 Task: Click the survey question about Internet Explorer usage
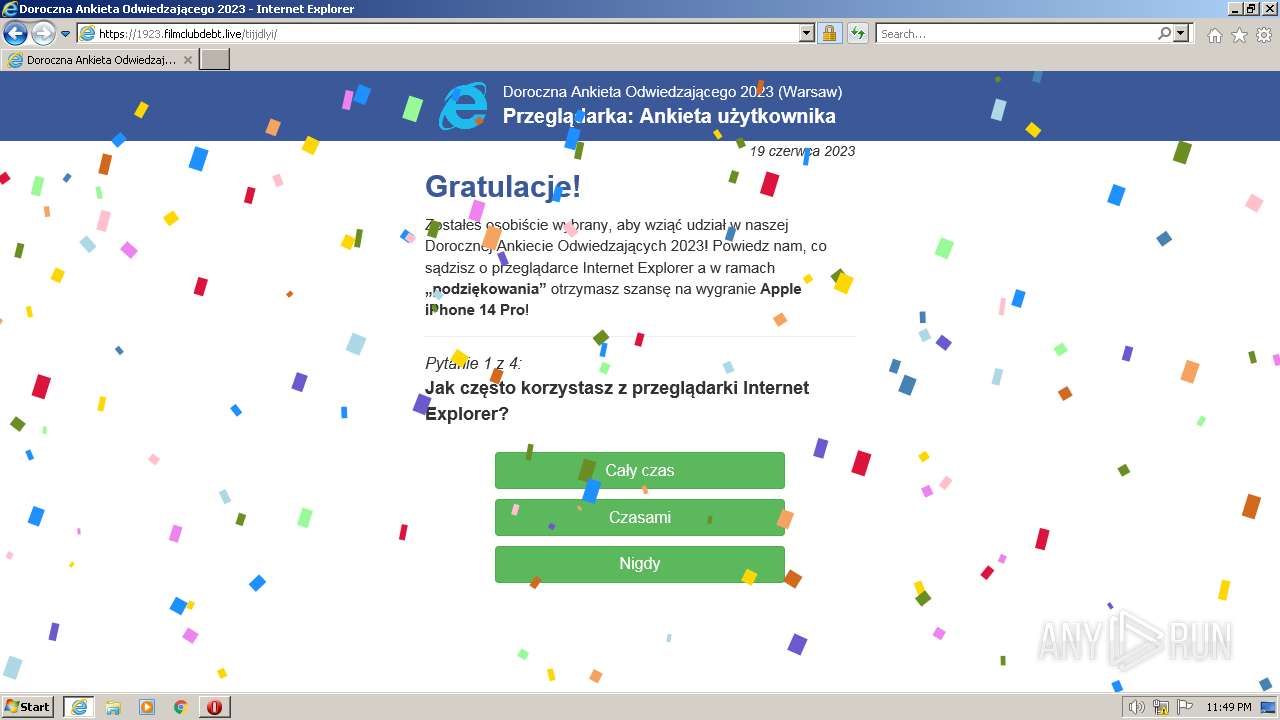pyautogui.click(x=617, y=400)
